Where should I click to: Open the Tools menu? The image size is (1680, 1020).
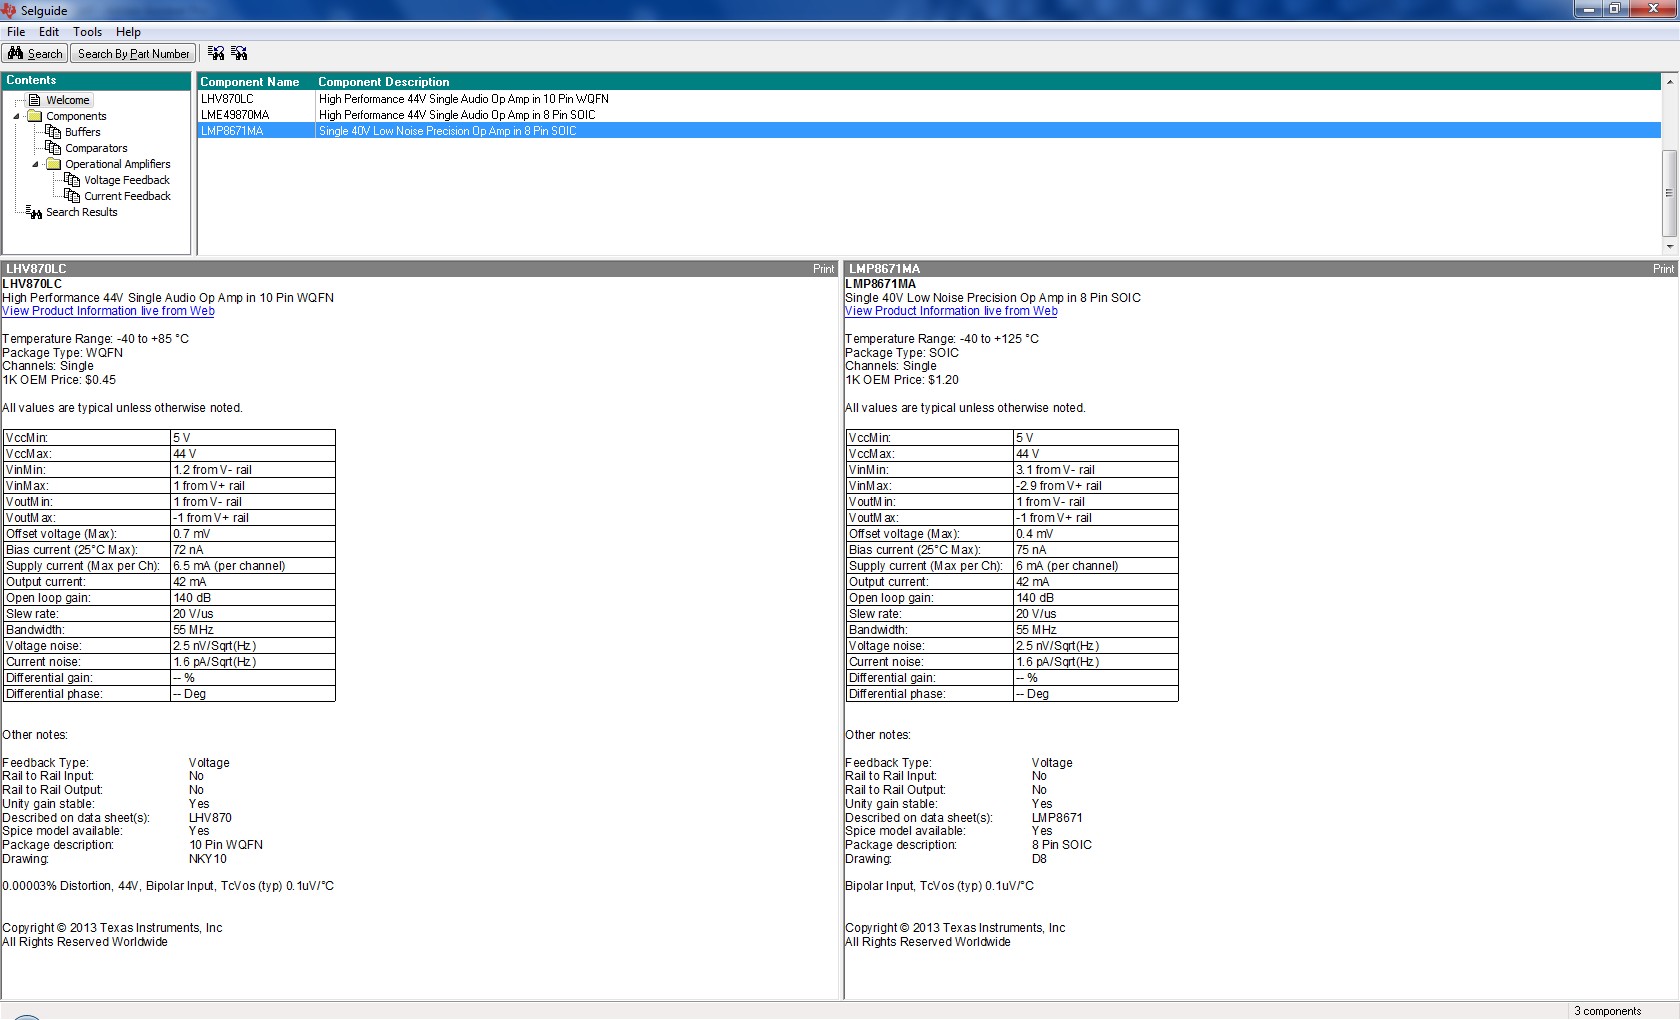tap(87, 32)
